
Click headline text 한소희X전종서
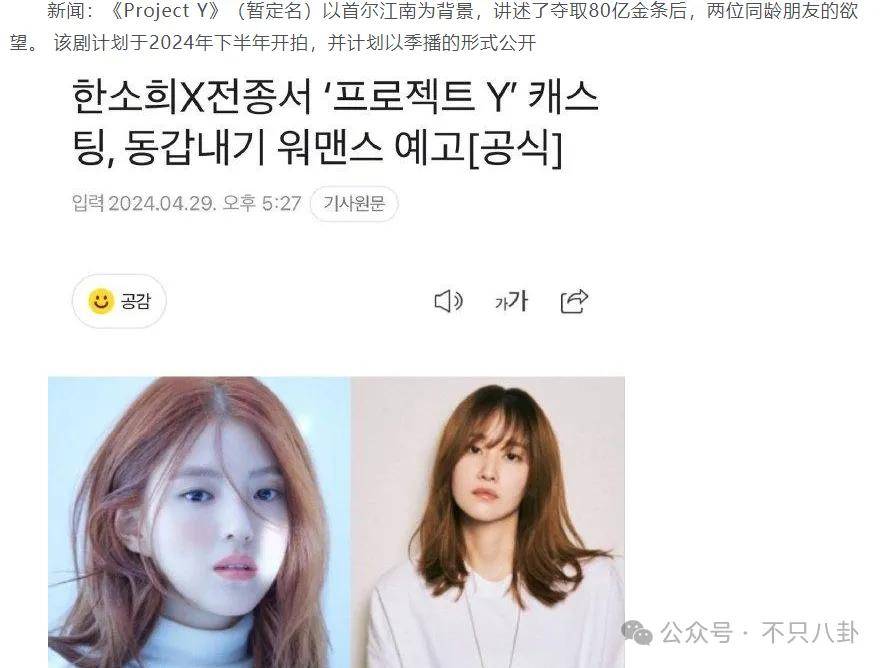[x=192, y=97]
